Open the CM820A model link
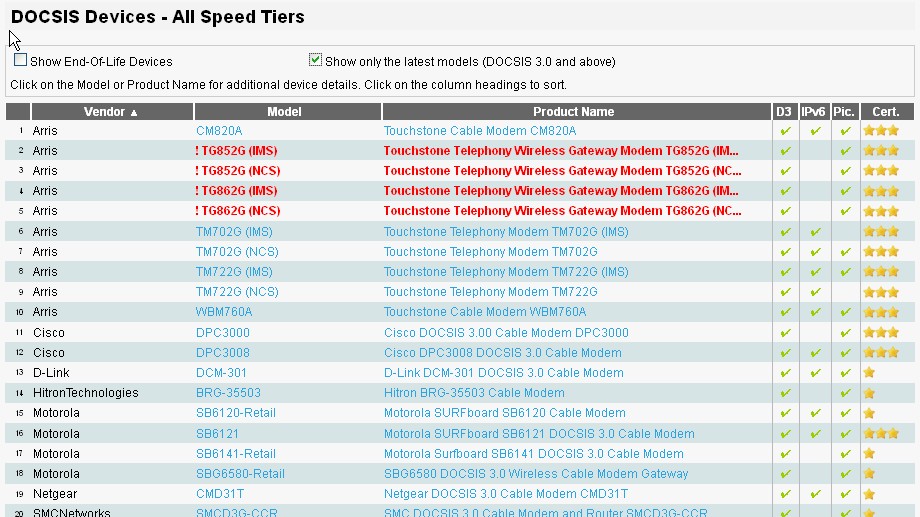This screenshot has height=517, width=920. (219, 131)
